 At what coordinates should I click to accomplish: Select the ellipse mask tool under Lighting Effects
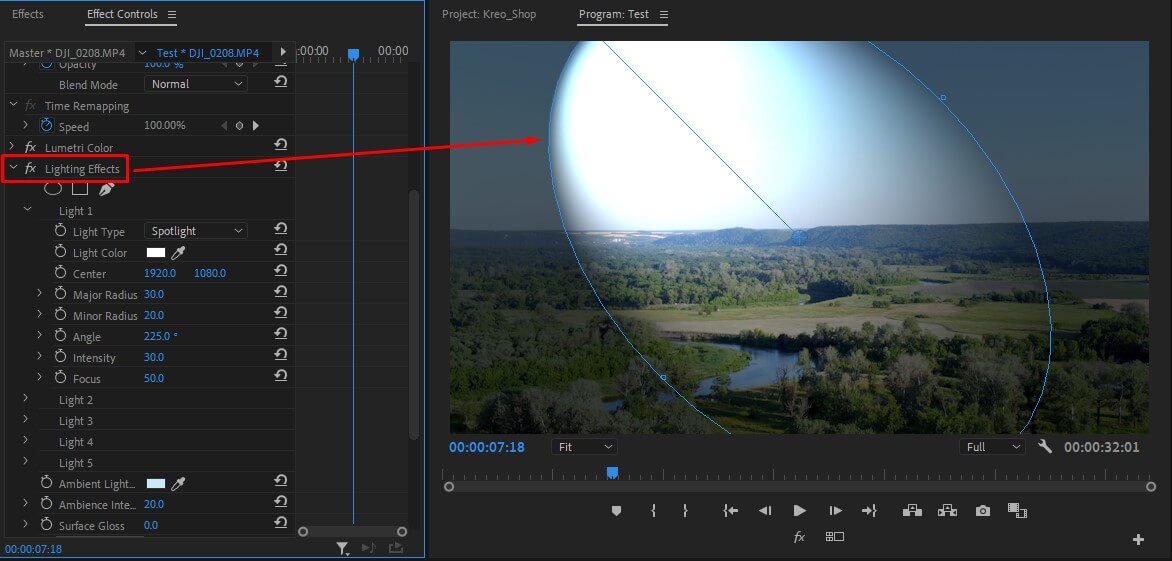coord(52,189)
